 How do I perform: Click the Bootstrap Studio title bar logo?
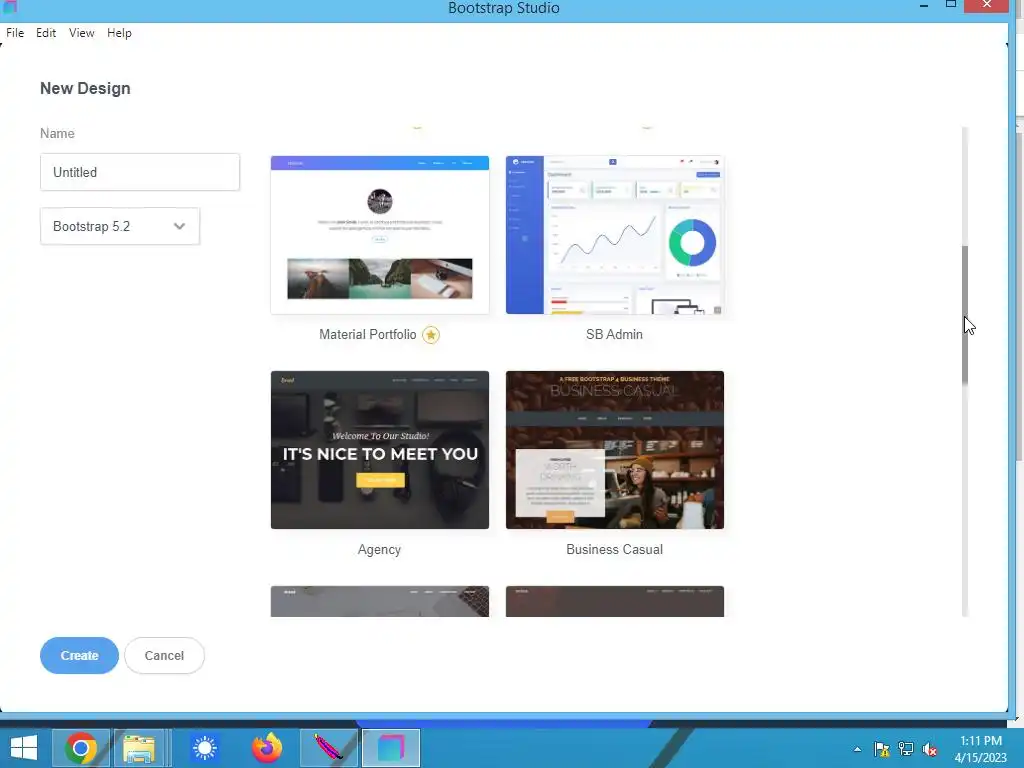pos(10,7)
